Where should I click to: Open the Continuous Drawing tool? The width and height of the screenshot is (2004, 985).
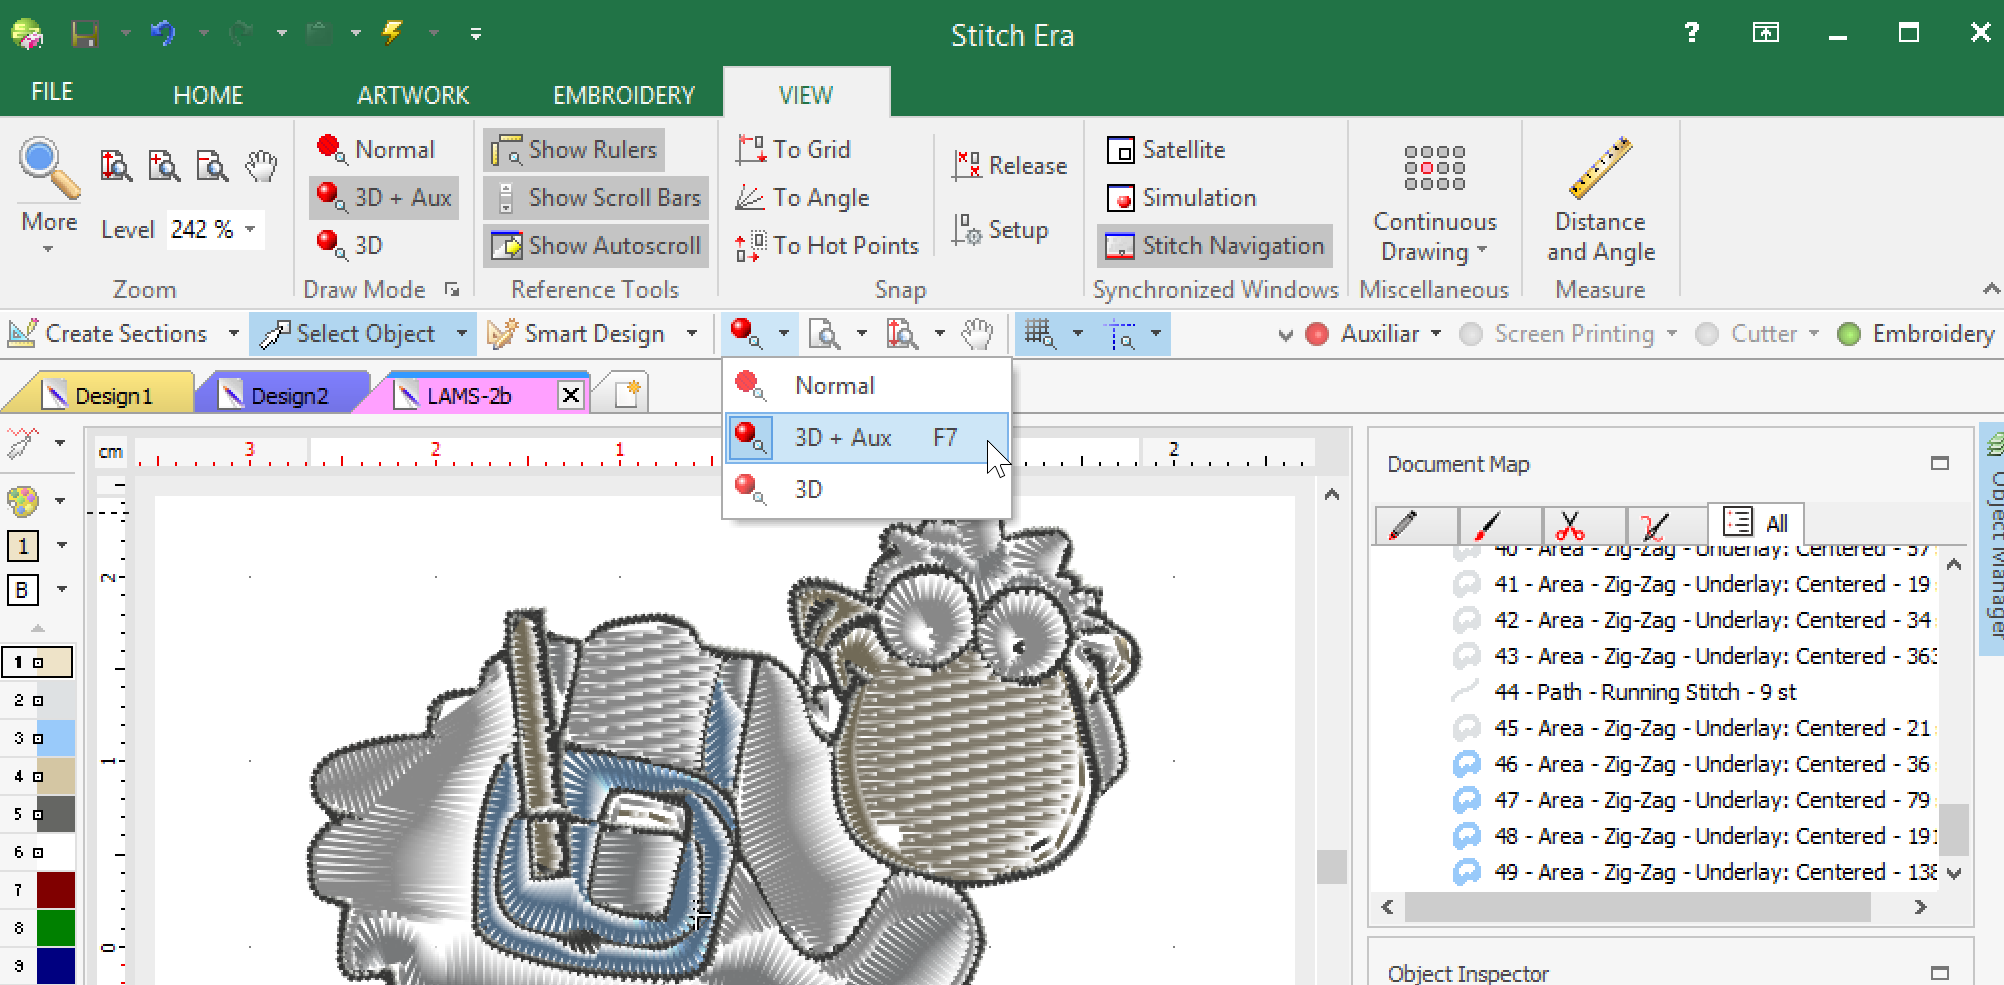coord(1434,168)
